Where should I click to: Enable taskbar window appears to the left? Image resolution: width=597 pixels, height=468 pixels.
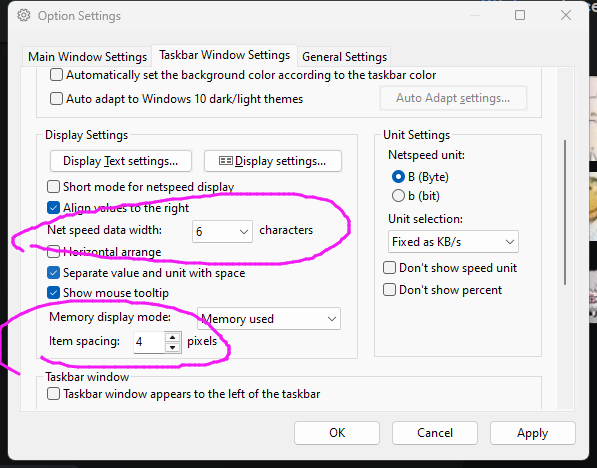click(x=53, y=393)
